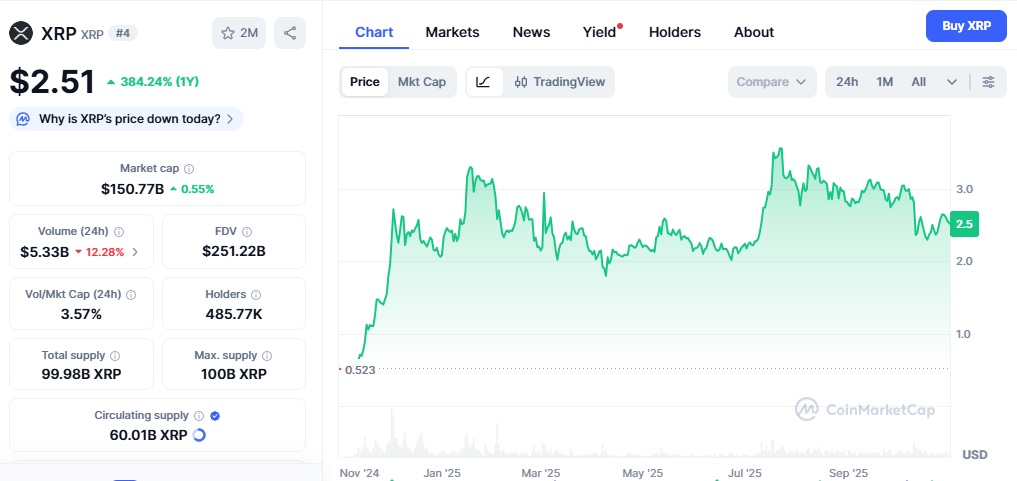This screenshot has height=481, width=1017.
Task: Click the Buy XRP button
Action: (966, 26)
